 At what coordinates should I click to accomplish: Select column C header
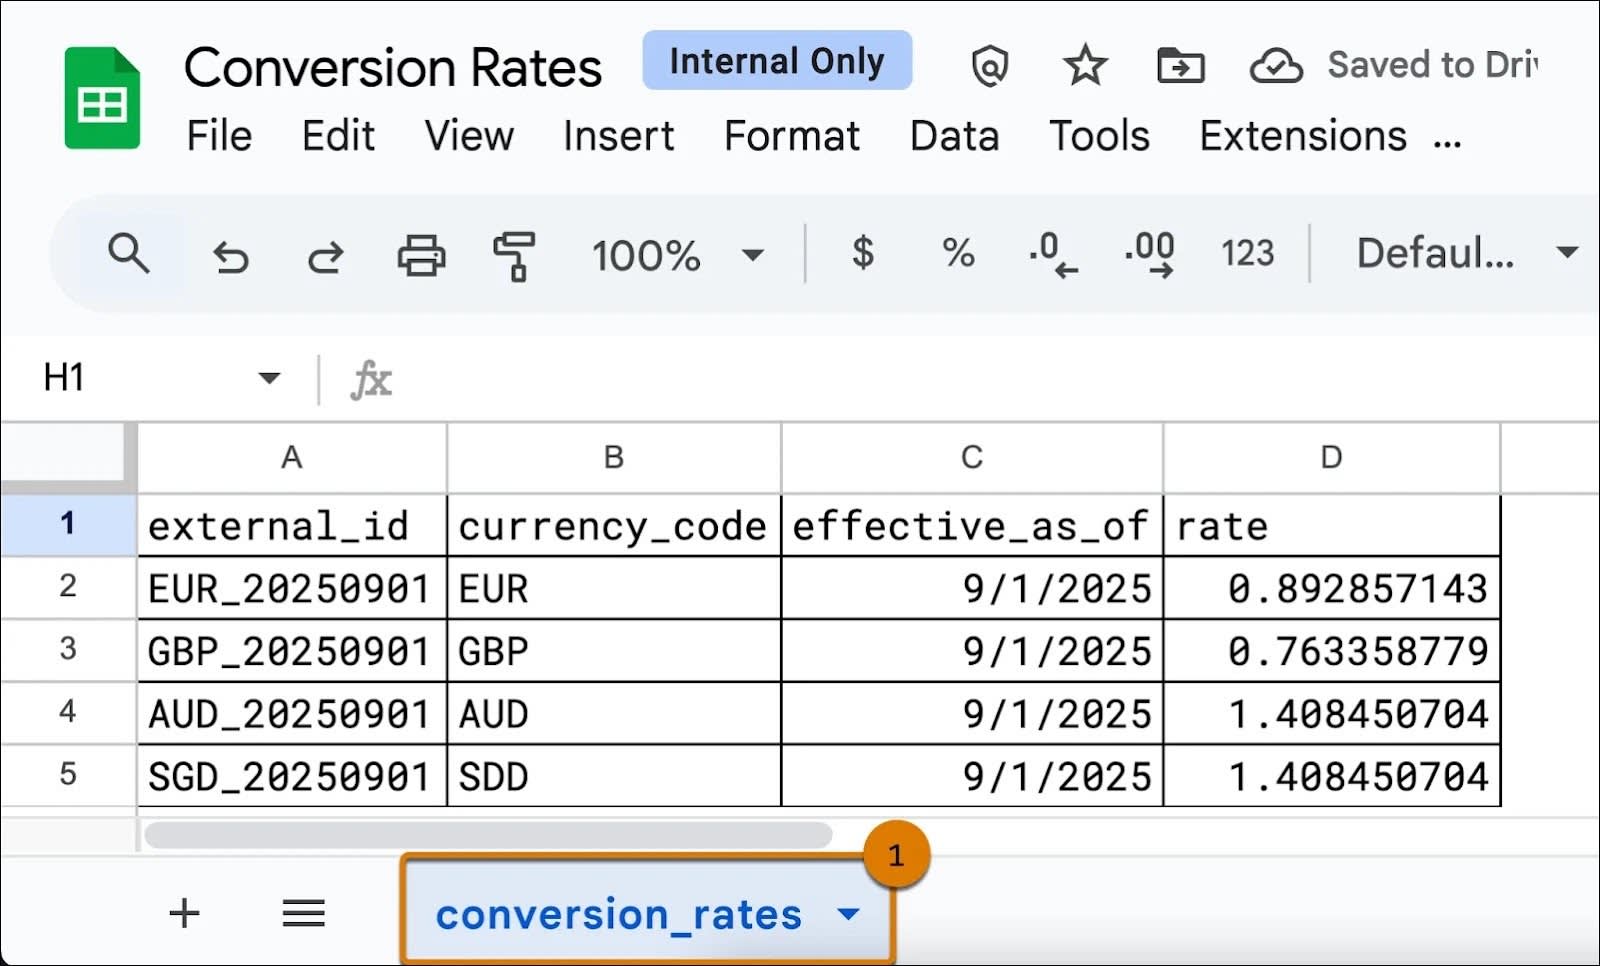[x=972, y=457]
